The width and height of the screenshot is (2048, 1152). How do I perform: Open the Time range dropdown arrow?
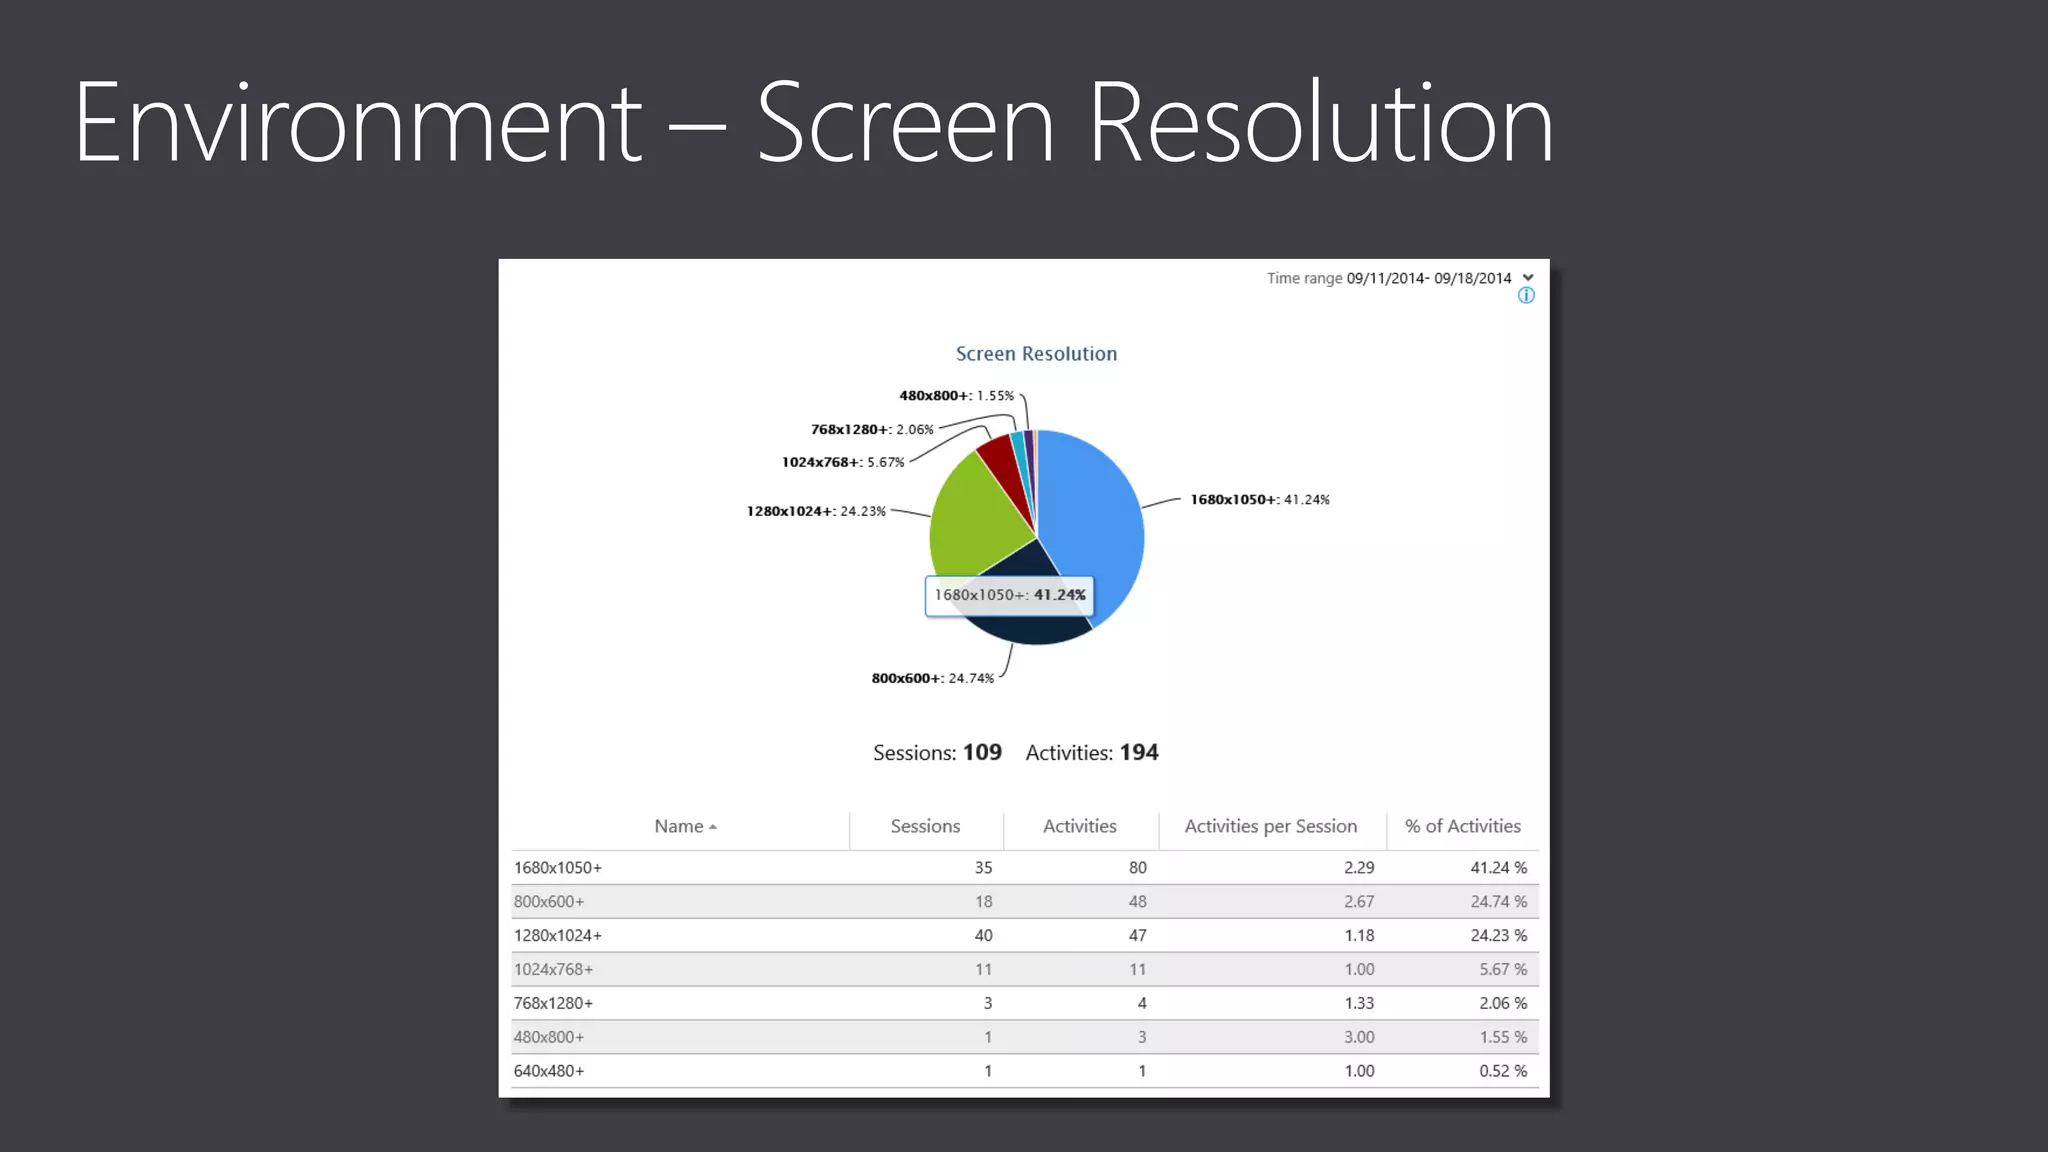tap(1527, 278)
